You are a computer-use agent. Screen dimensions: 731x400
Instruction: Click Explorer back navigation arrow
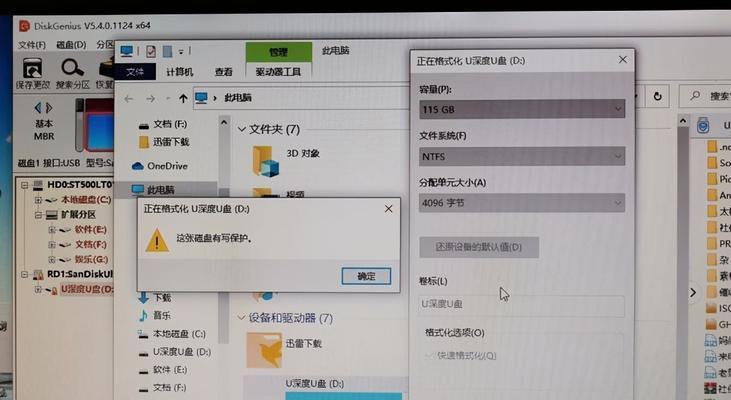coord(129,98)
